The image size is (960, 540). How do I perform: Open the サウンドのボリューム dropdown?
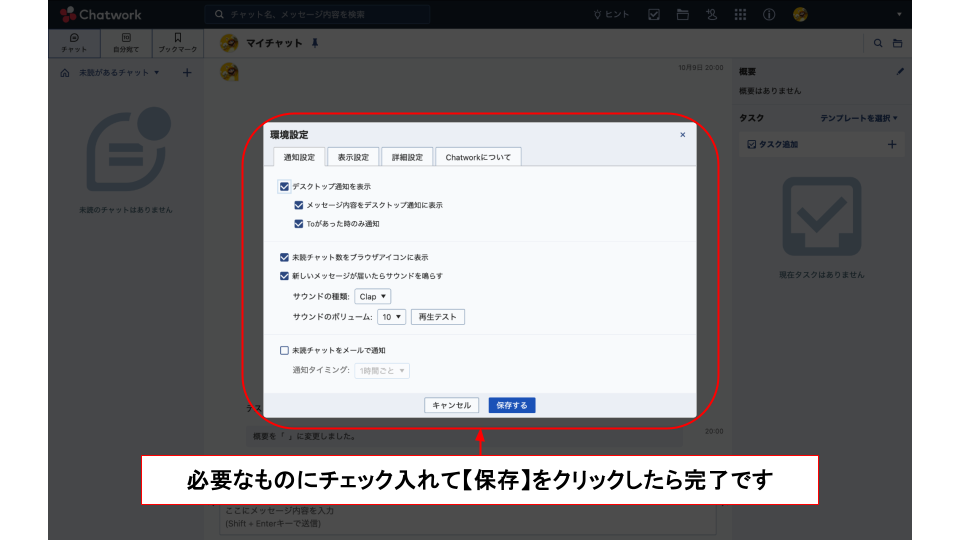coord(391,317)
